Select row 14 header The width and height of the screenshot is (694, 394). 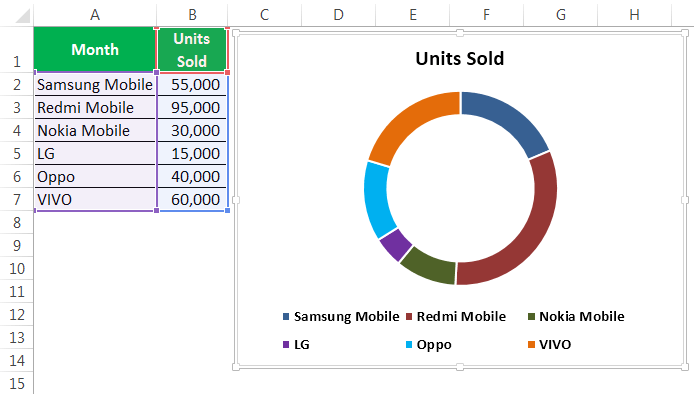point(16,360)
